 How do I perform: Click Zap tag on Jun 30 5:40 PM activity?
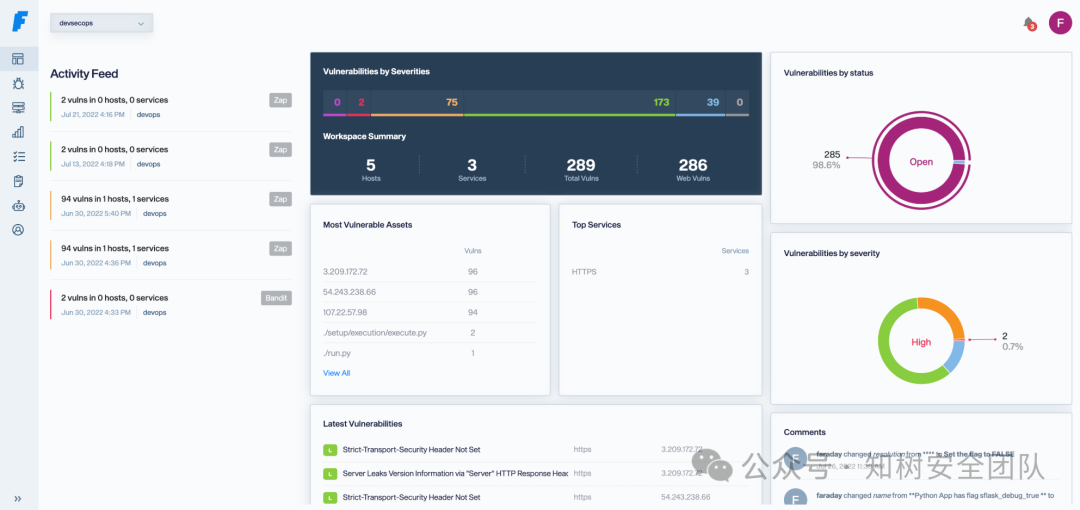point(280,199)
